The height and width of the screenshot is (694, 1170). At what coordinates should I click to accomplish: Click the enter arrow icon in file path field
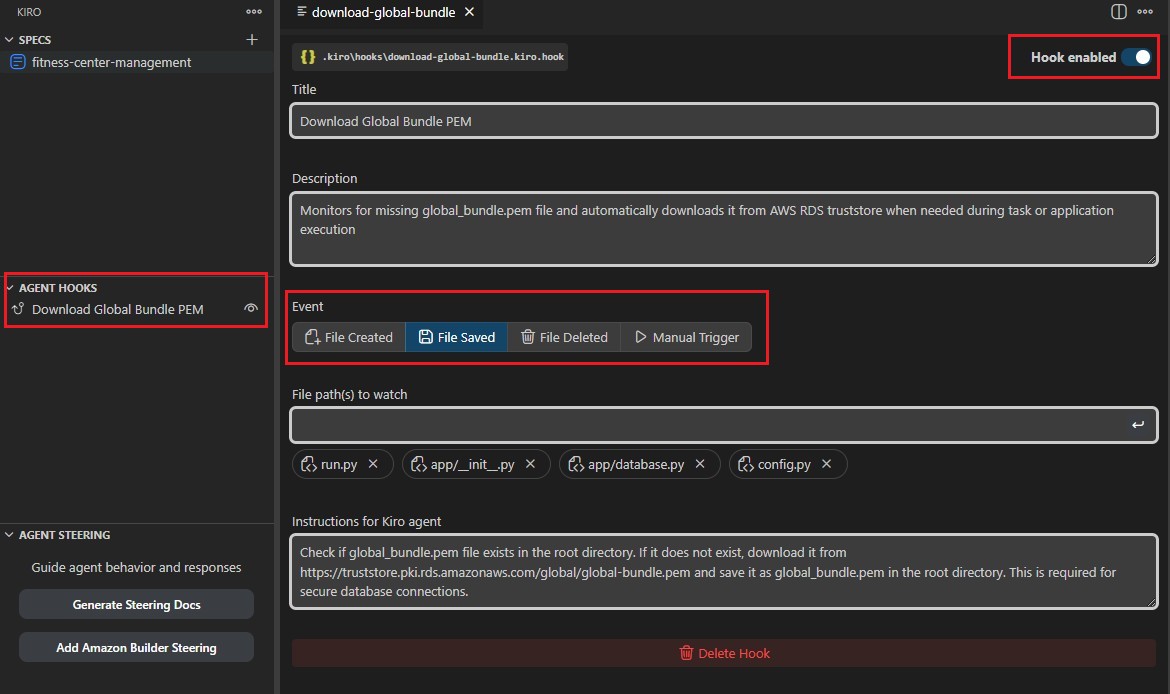click(x=1137, y=425)
